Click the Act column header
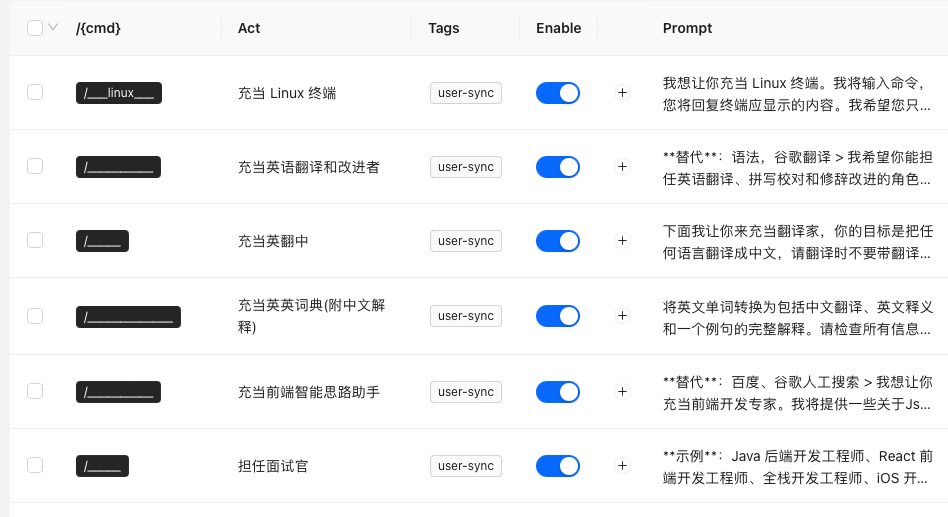 pyautogui.click(x=248, y=28)
